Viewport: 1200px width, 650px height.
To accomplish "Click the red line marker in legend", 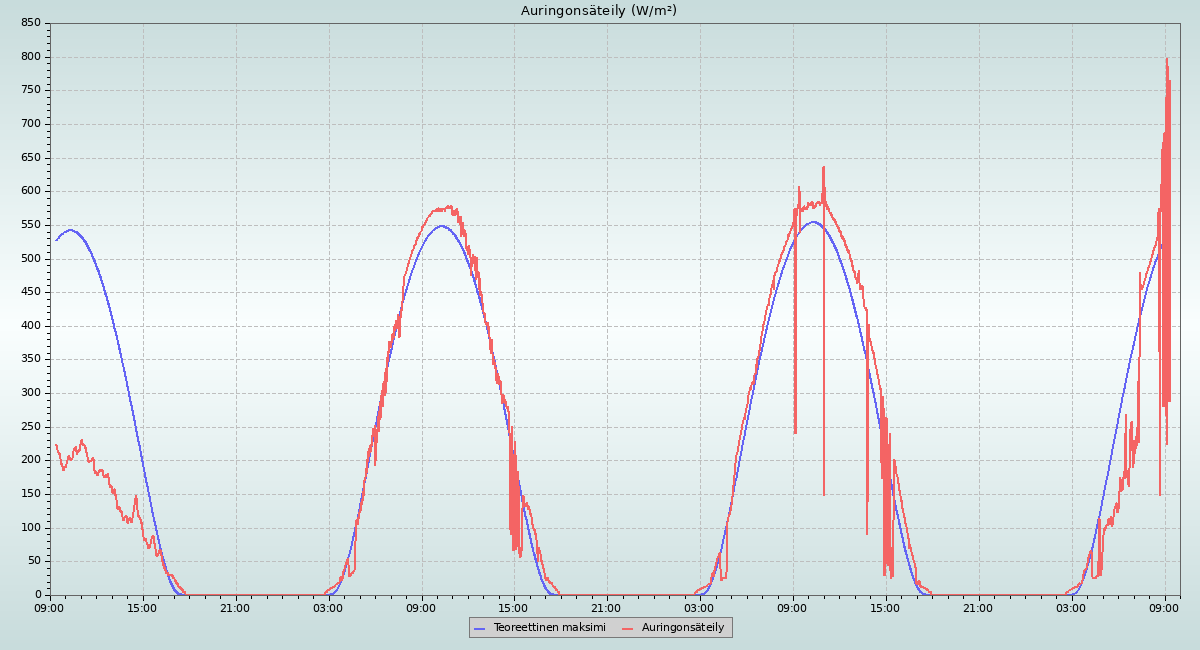I will point(628,628).
